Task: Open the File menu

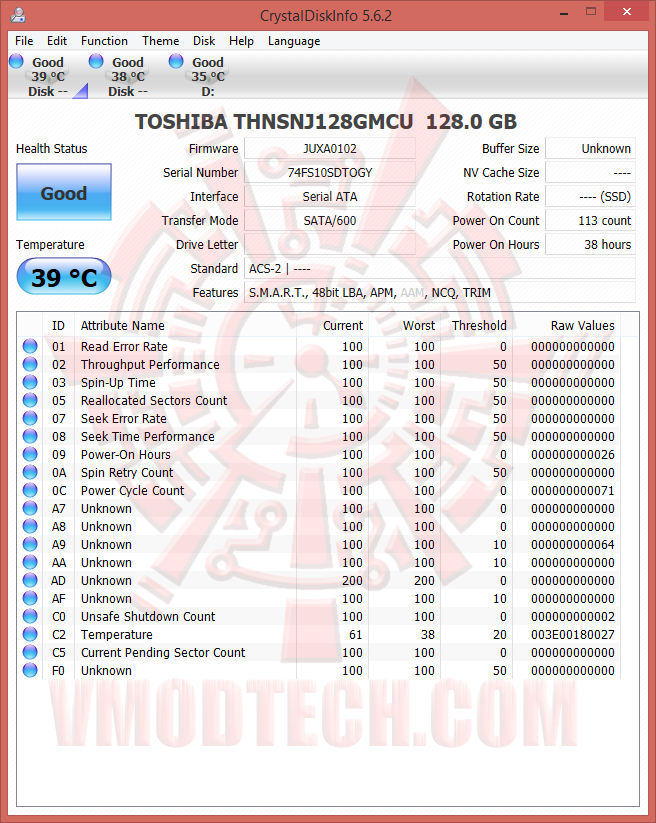Action: [x=24, y=41]
